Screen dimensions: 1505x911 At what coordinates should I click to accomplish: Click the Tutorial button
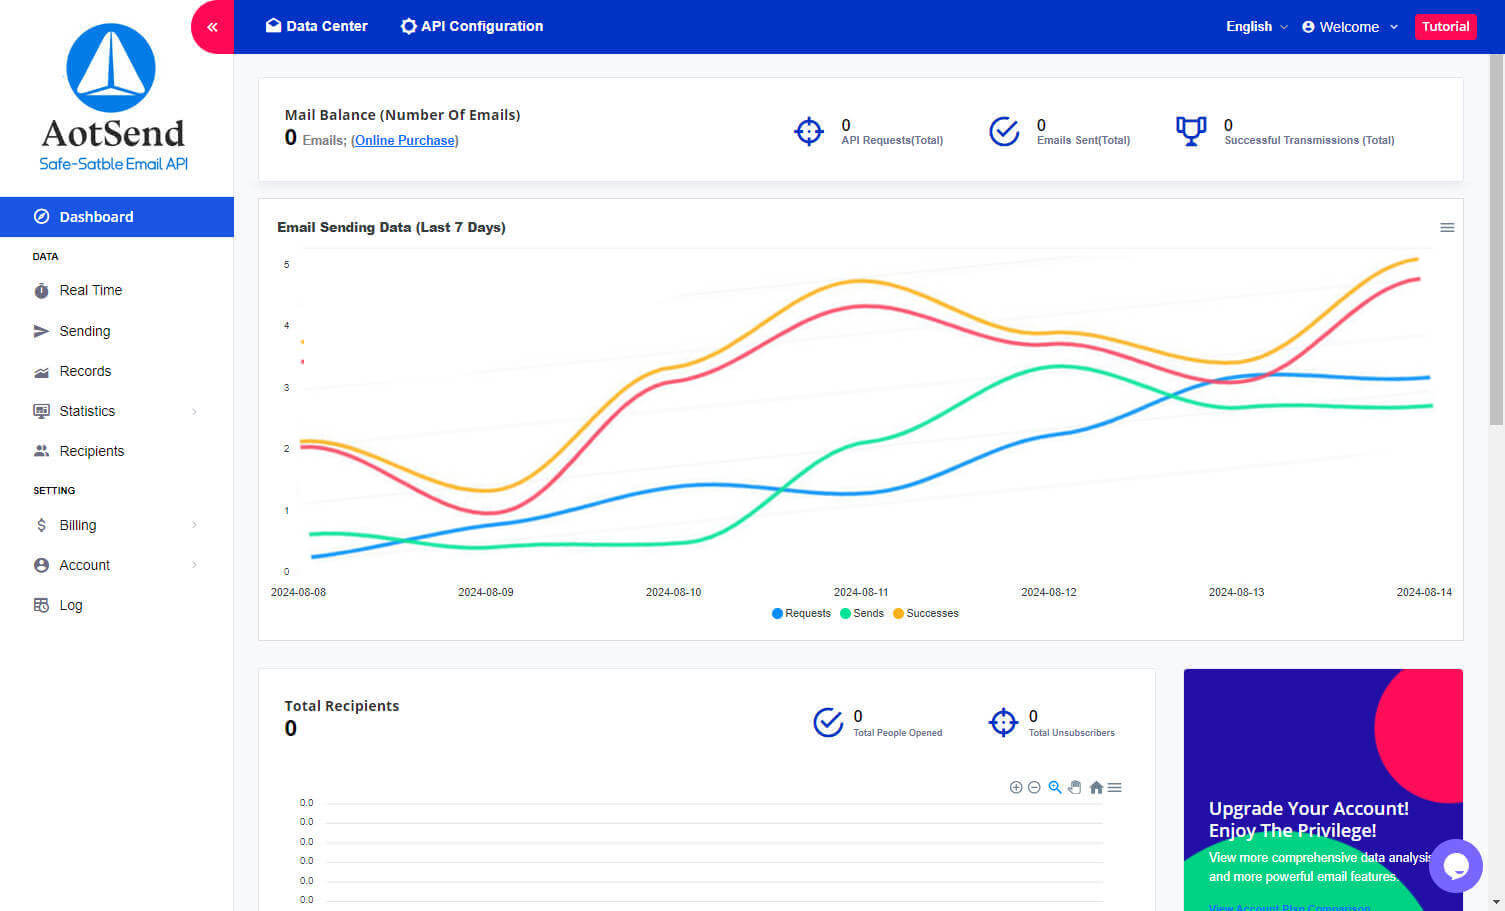coord(1445,27)
